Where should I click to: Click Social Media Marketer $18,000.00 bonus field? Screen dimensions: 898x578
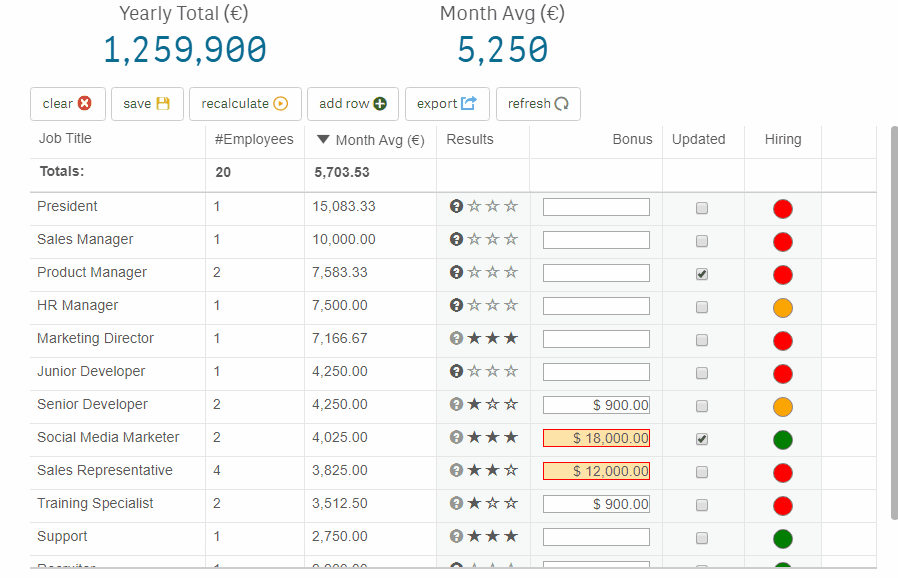tap(596, 438)
